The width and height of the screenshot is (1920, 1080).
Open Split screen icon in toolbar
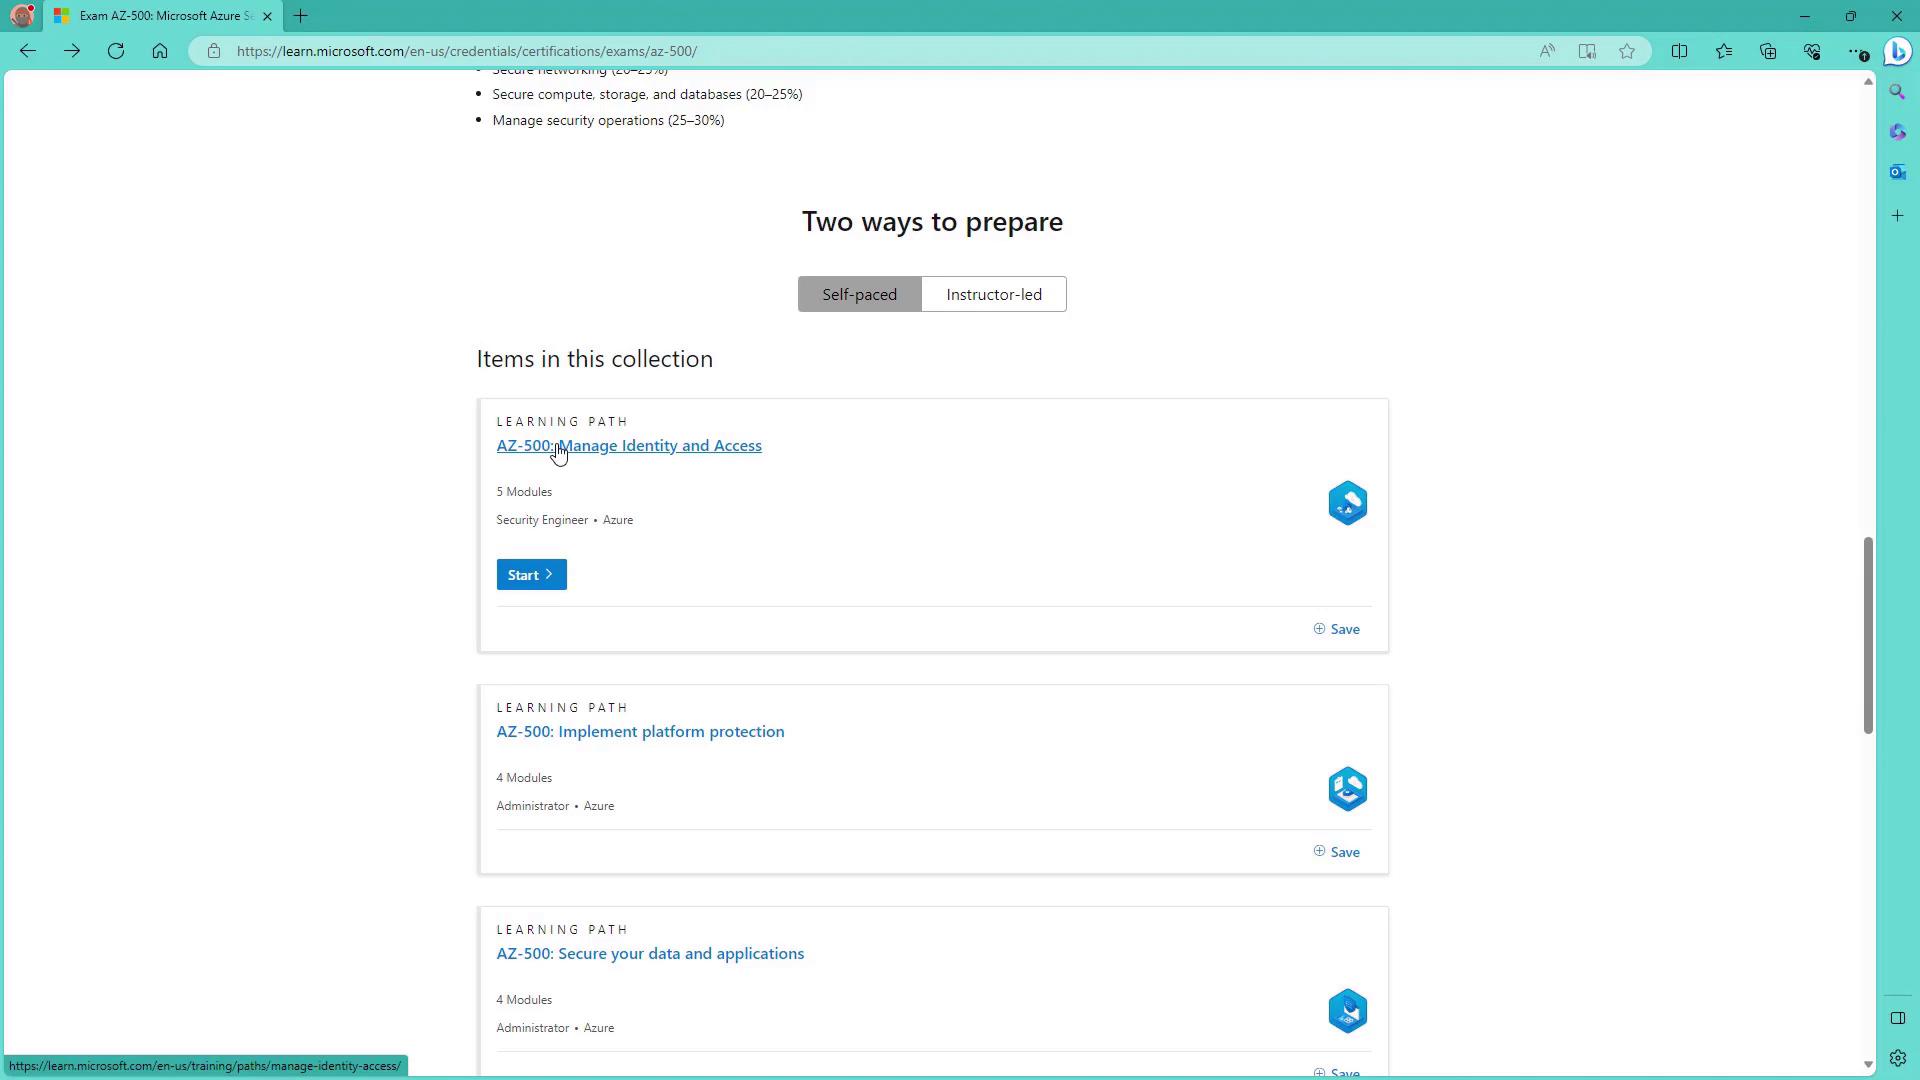pos(1679,51)
